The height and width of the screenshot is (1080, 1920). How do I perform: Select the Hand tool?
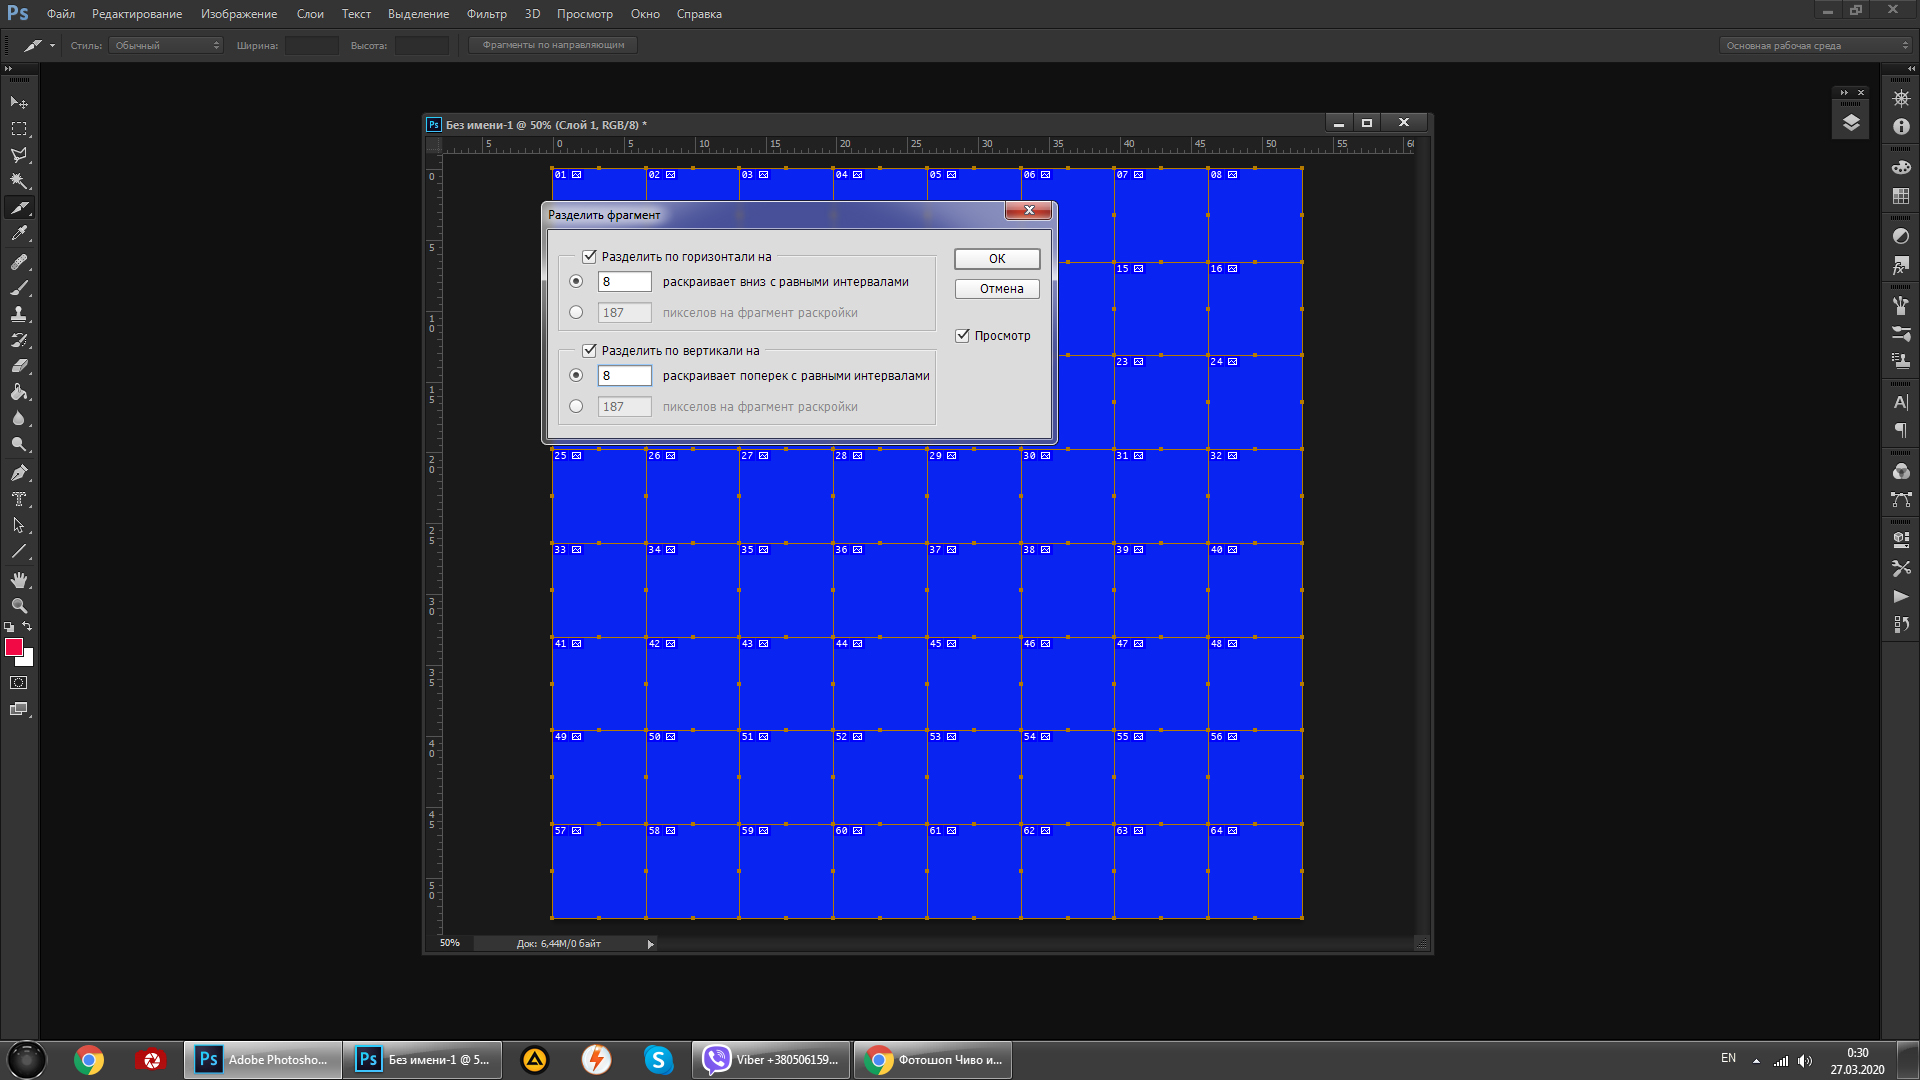coord(19,580)
